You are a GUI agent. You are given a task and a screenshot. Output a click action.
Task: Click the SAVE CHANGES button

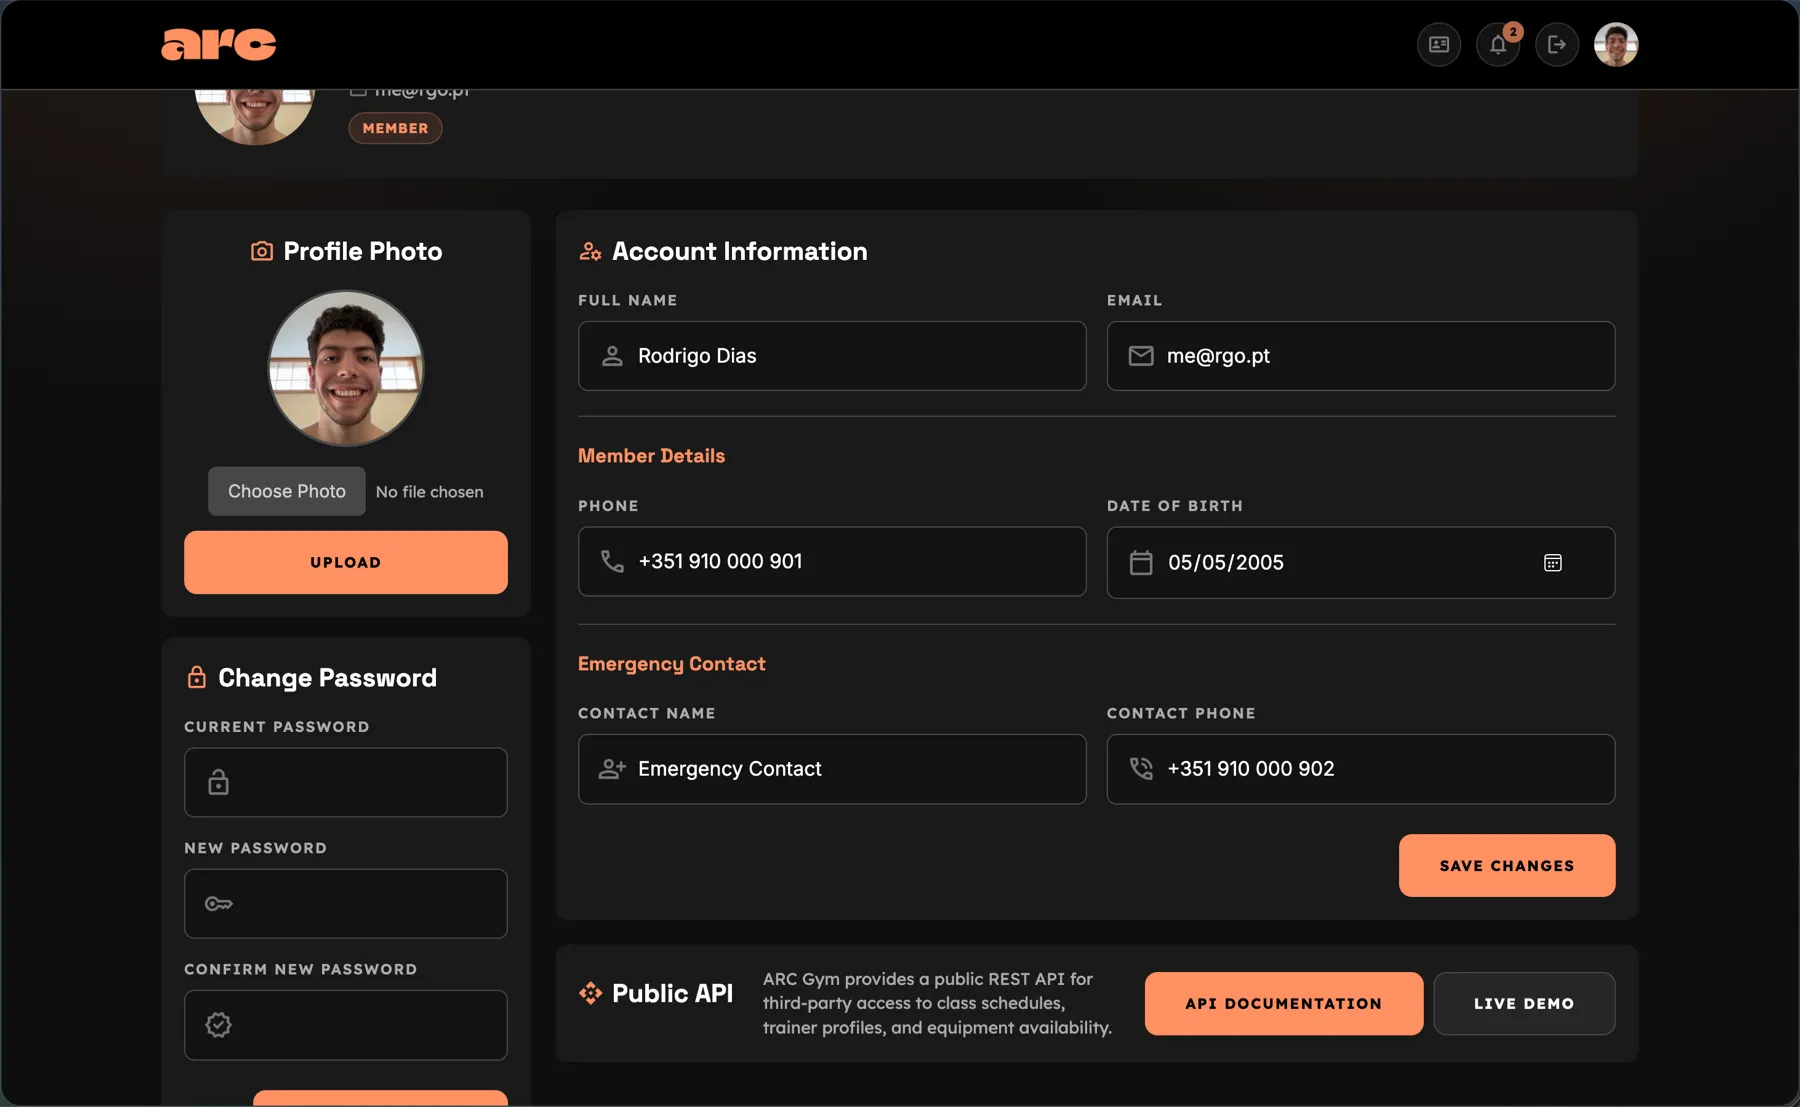coord(1507,865)
